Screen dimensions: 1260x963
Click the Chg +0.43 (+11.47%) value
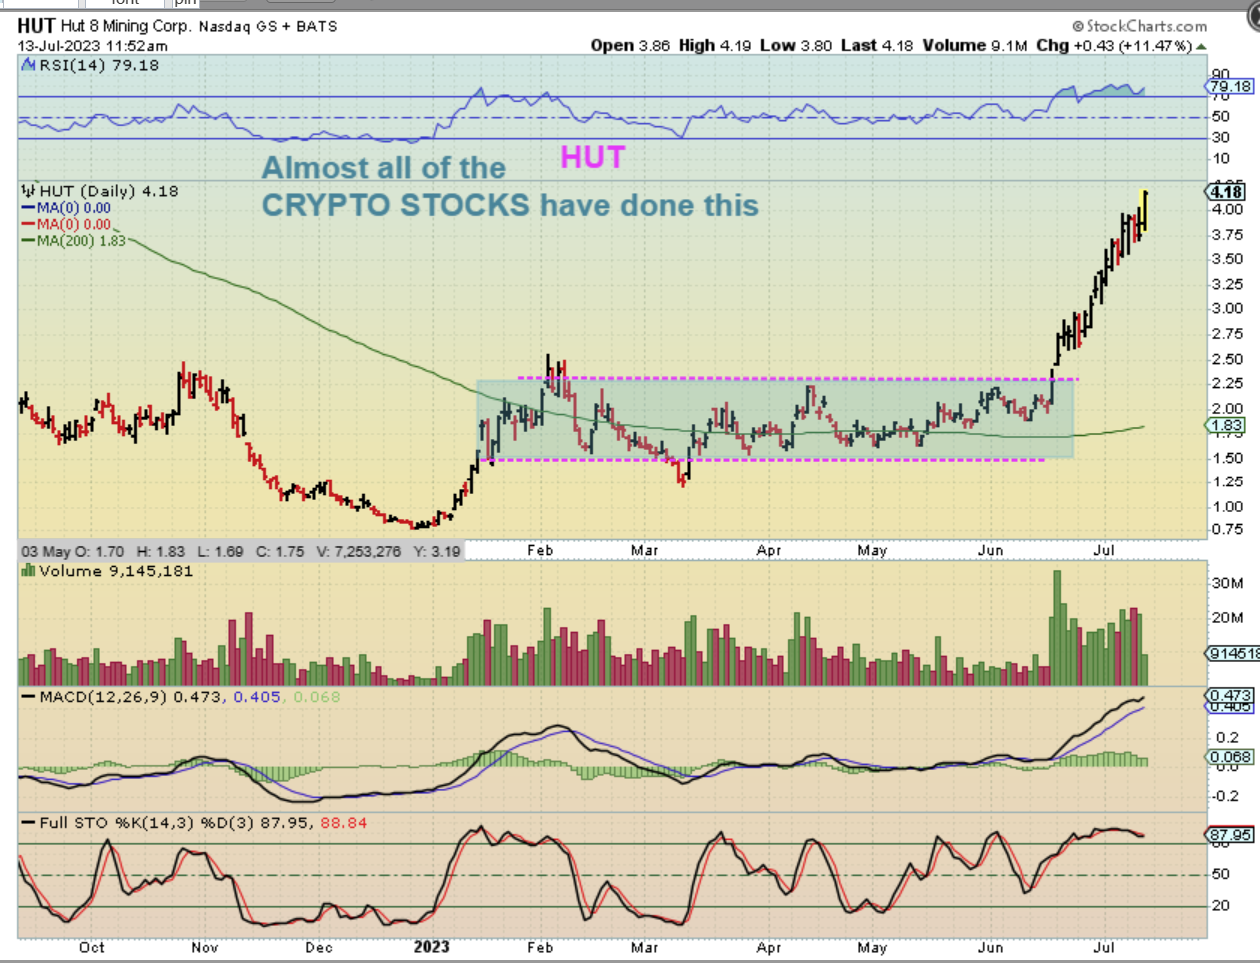[1114, 45]
